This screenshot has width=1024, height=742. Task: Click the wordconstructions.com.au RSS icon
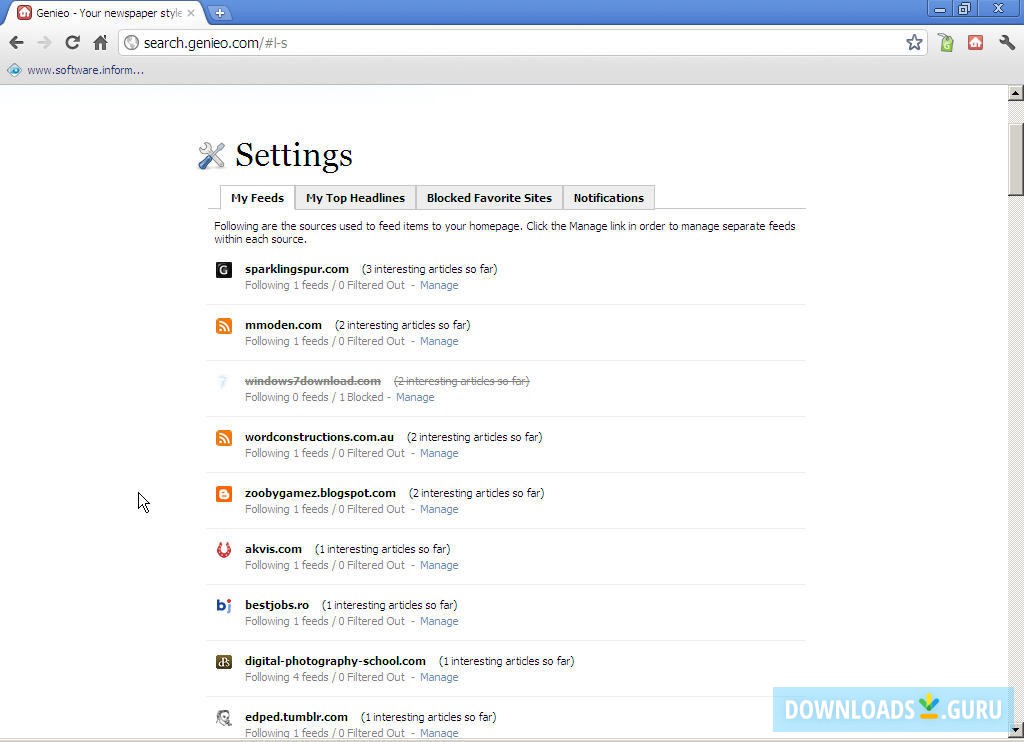click(224, 438)
